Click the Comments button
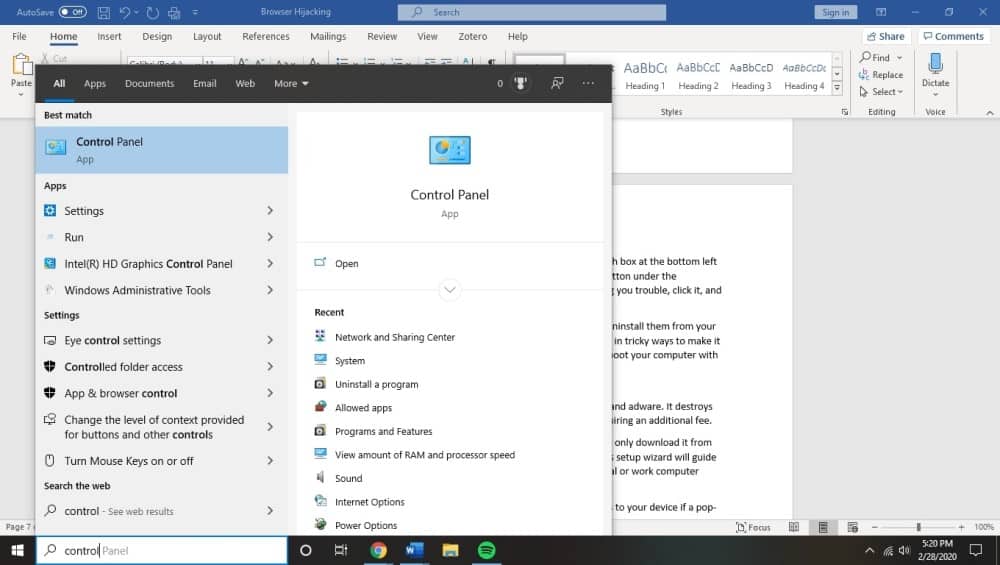 [953, 36]
